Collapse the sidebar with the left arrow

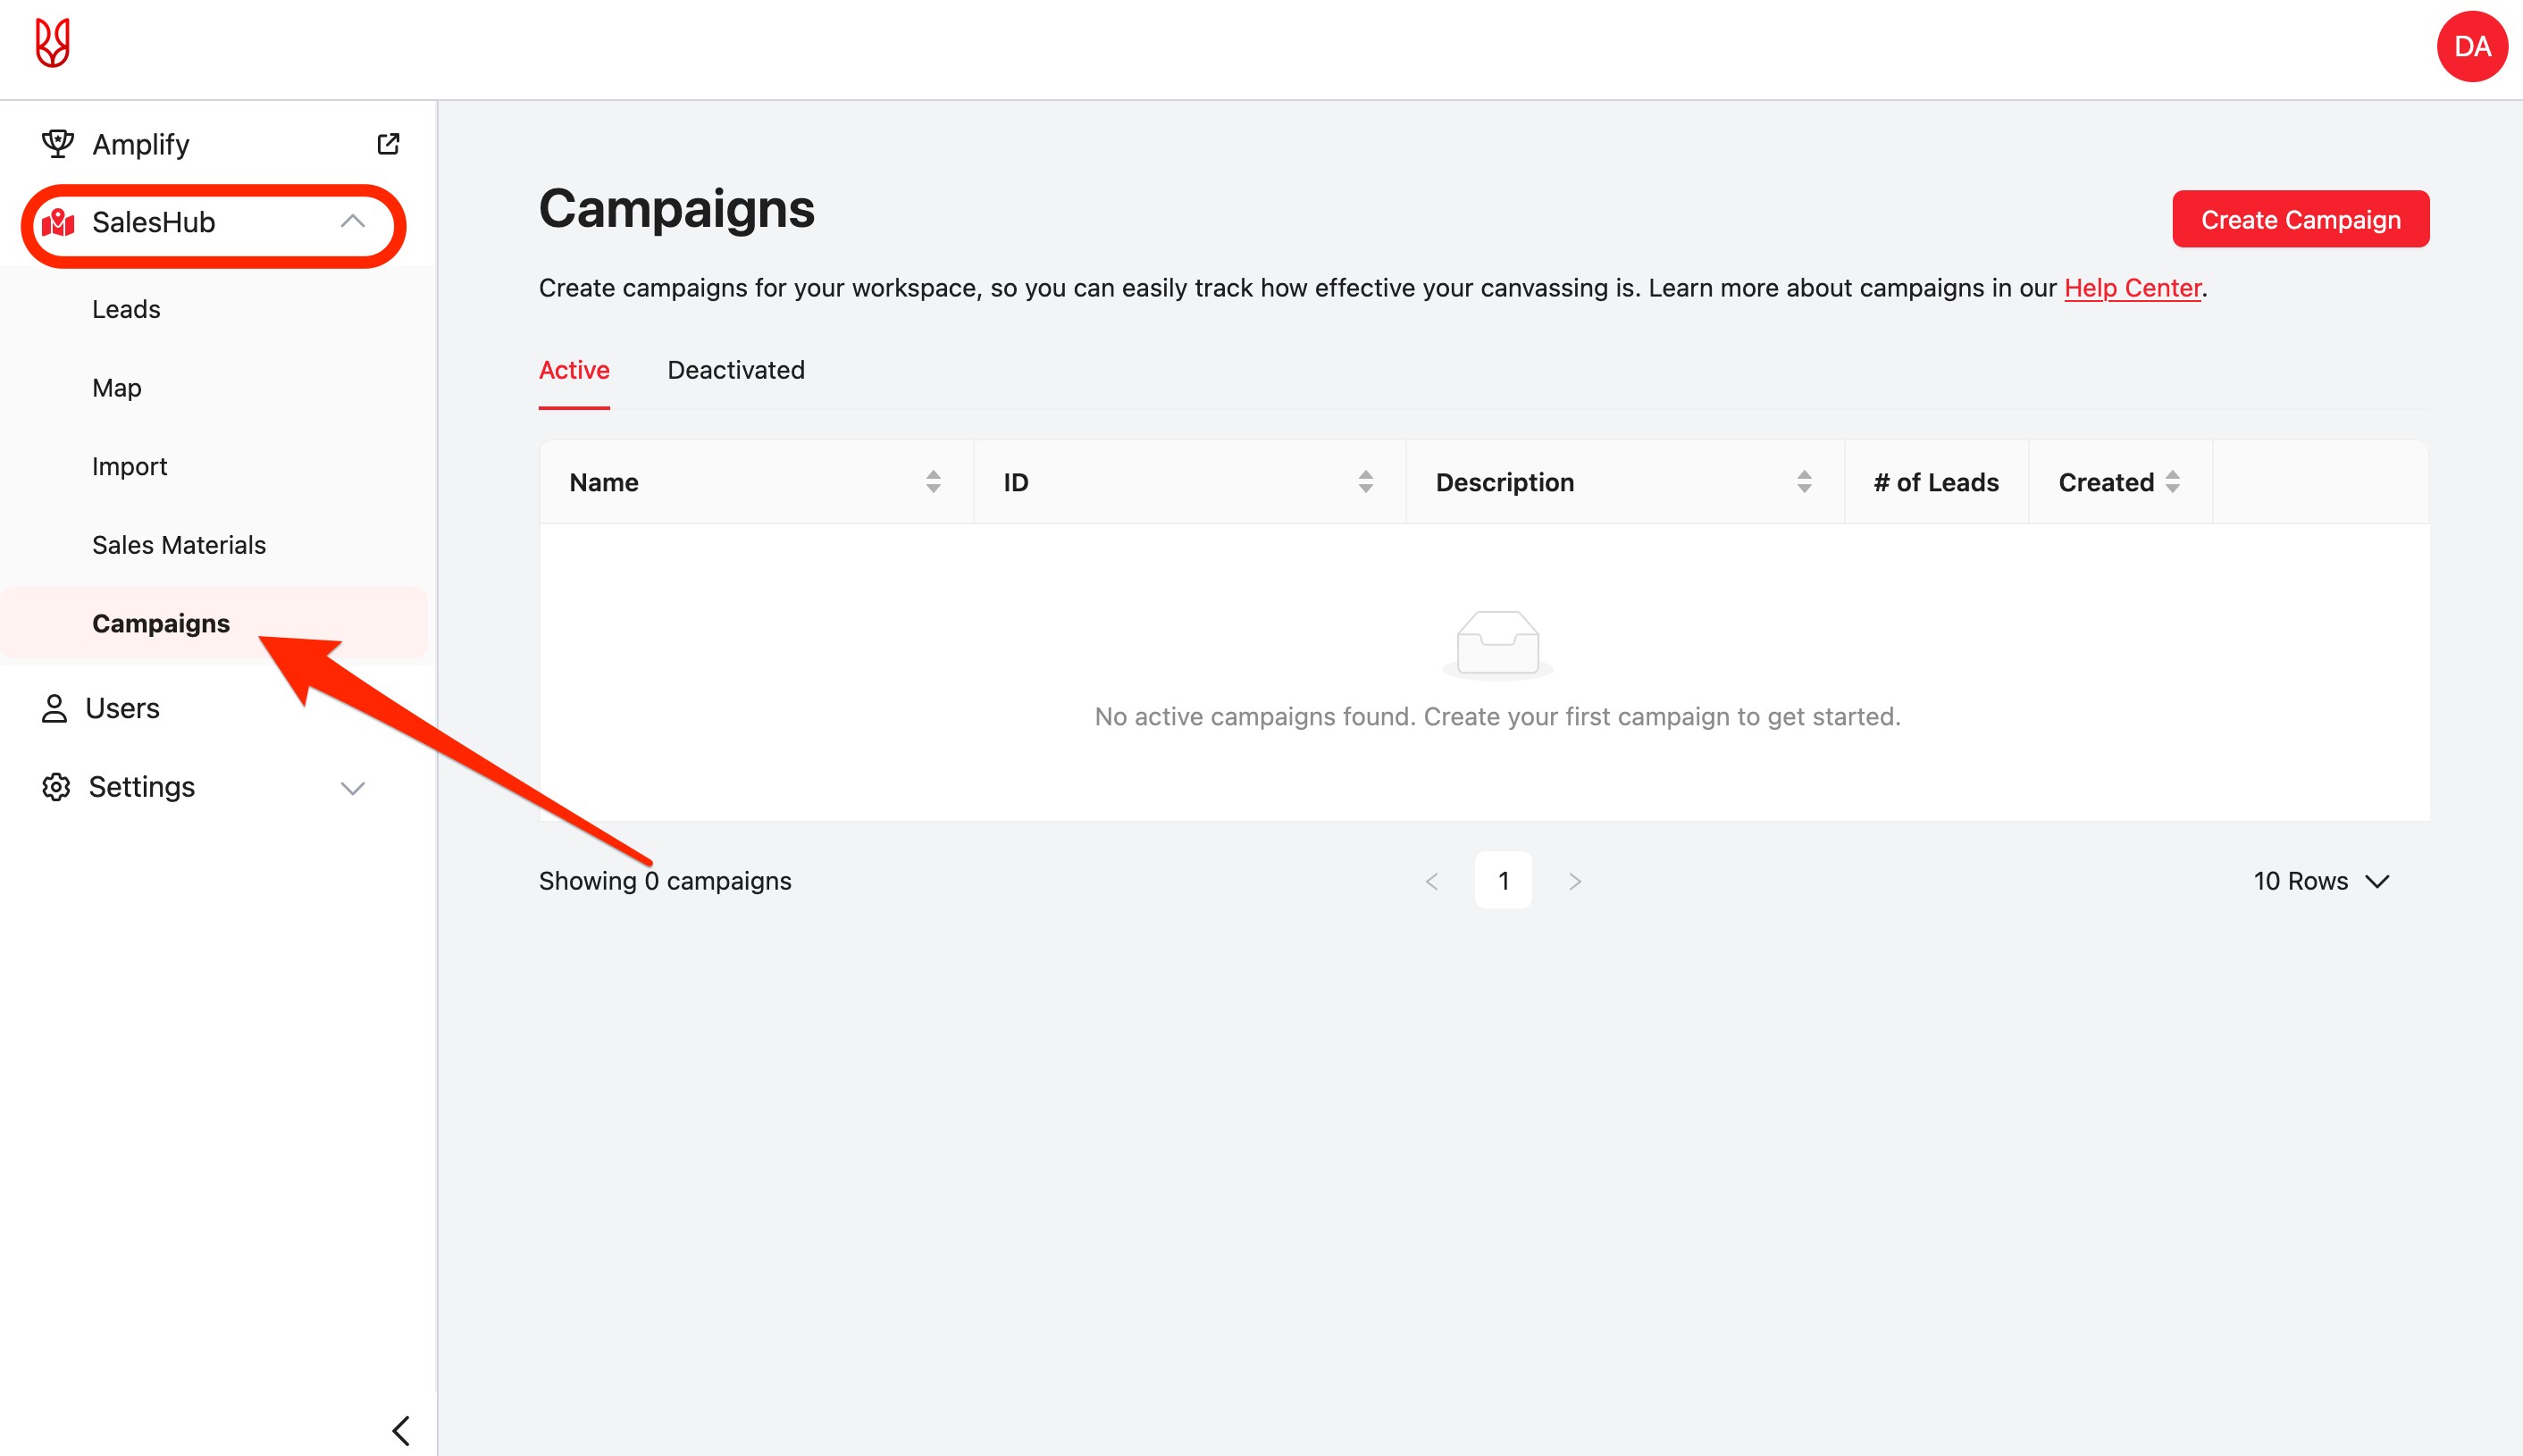pos(401,1430)
